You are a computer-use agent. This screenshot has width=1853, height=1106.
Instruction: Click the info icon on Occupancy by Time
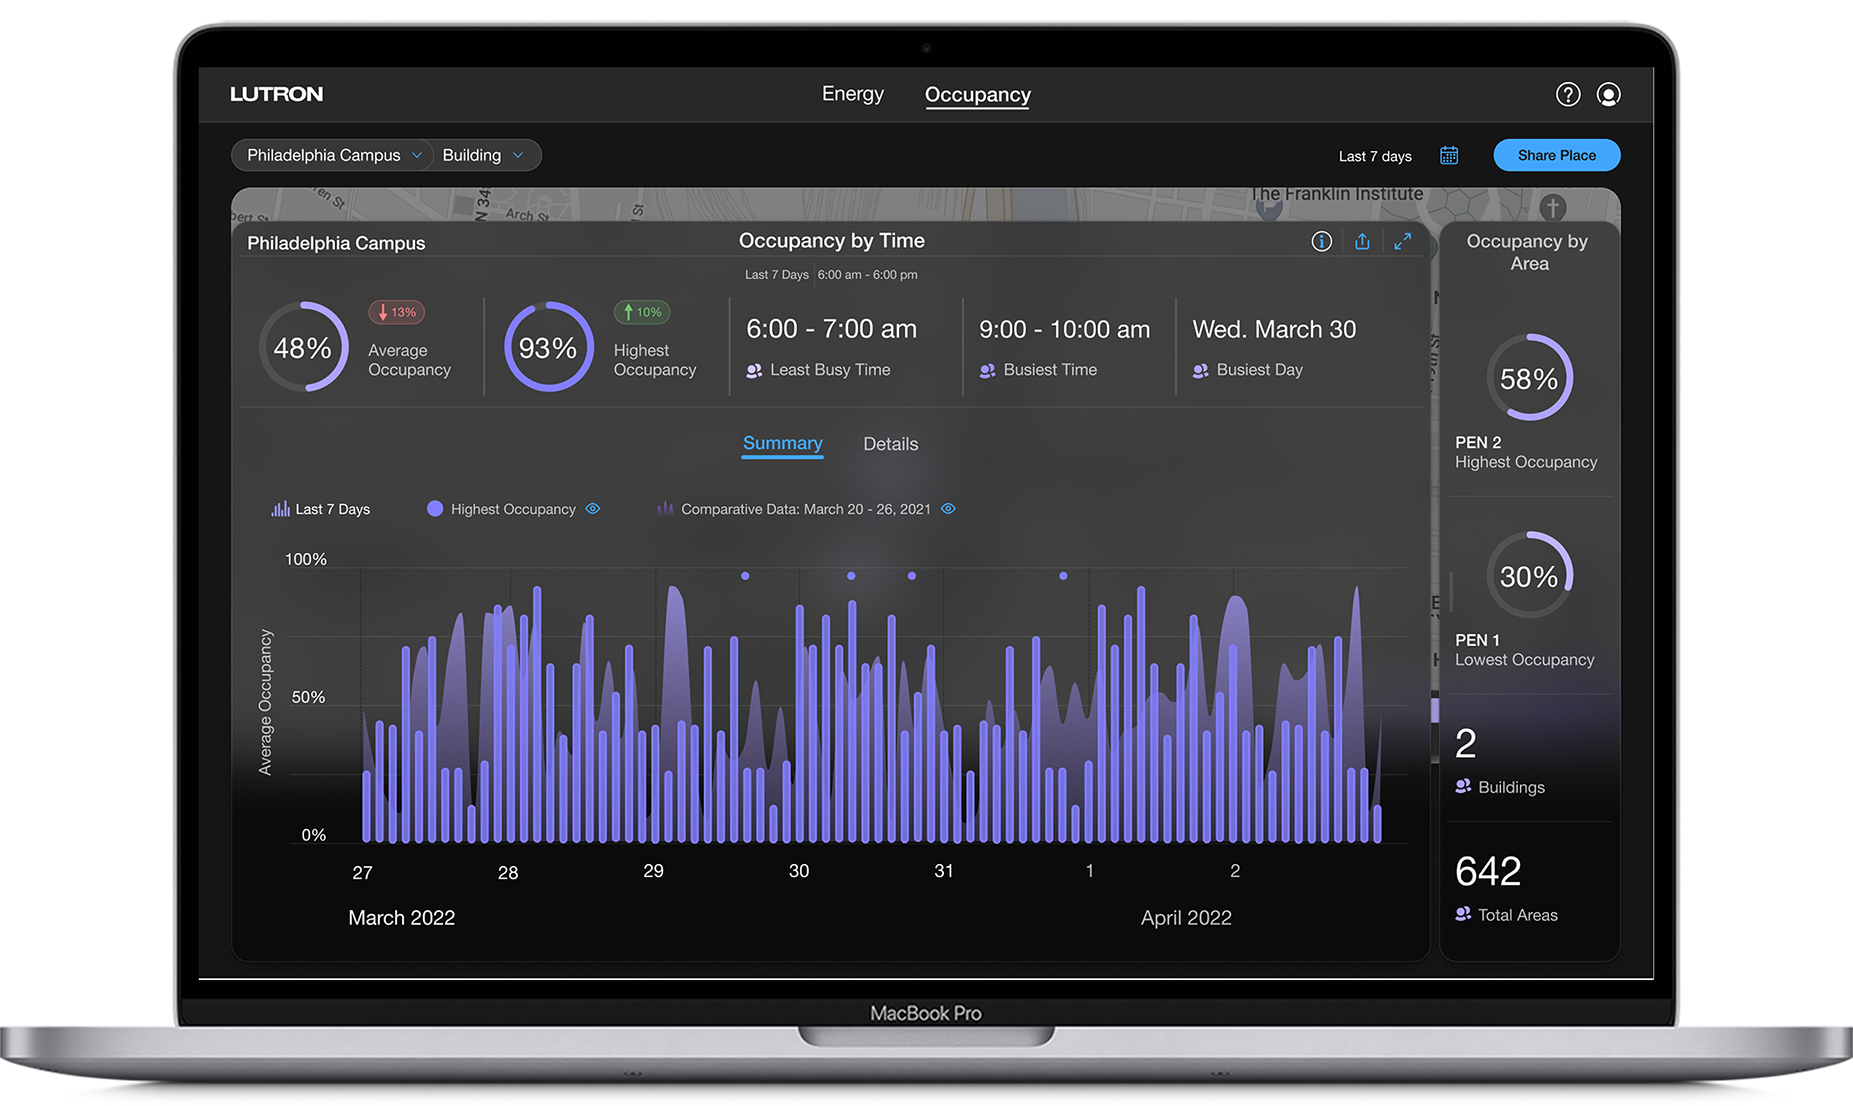coord(1321,241)
